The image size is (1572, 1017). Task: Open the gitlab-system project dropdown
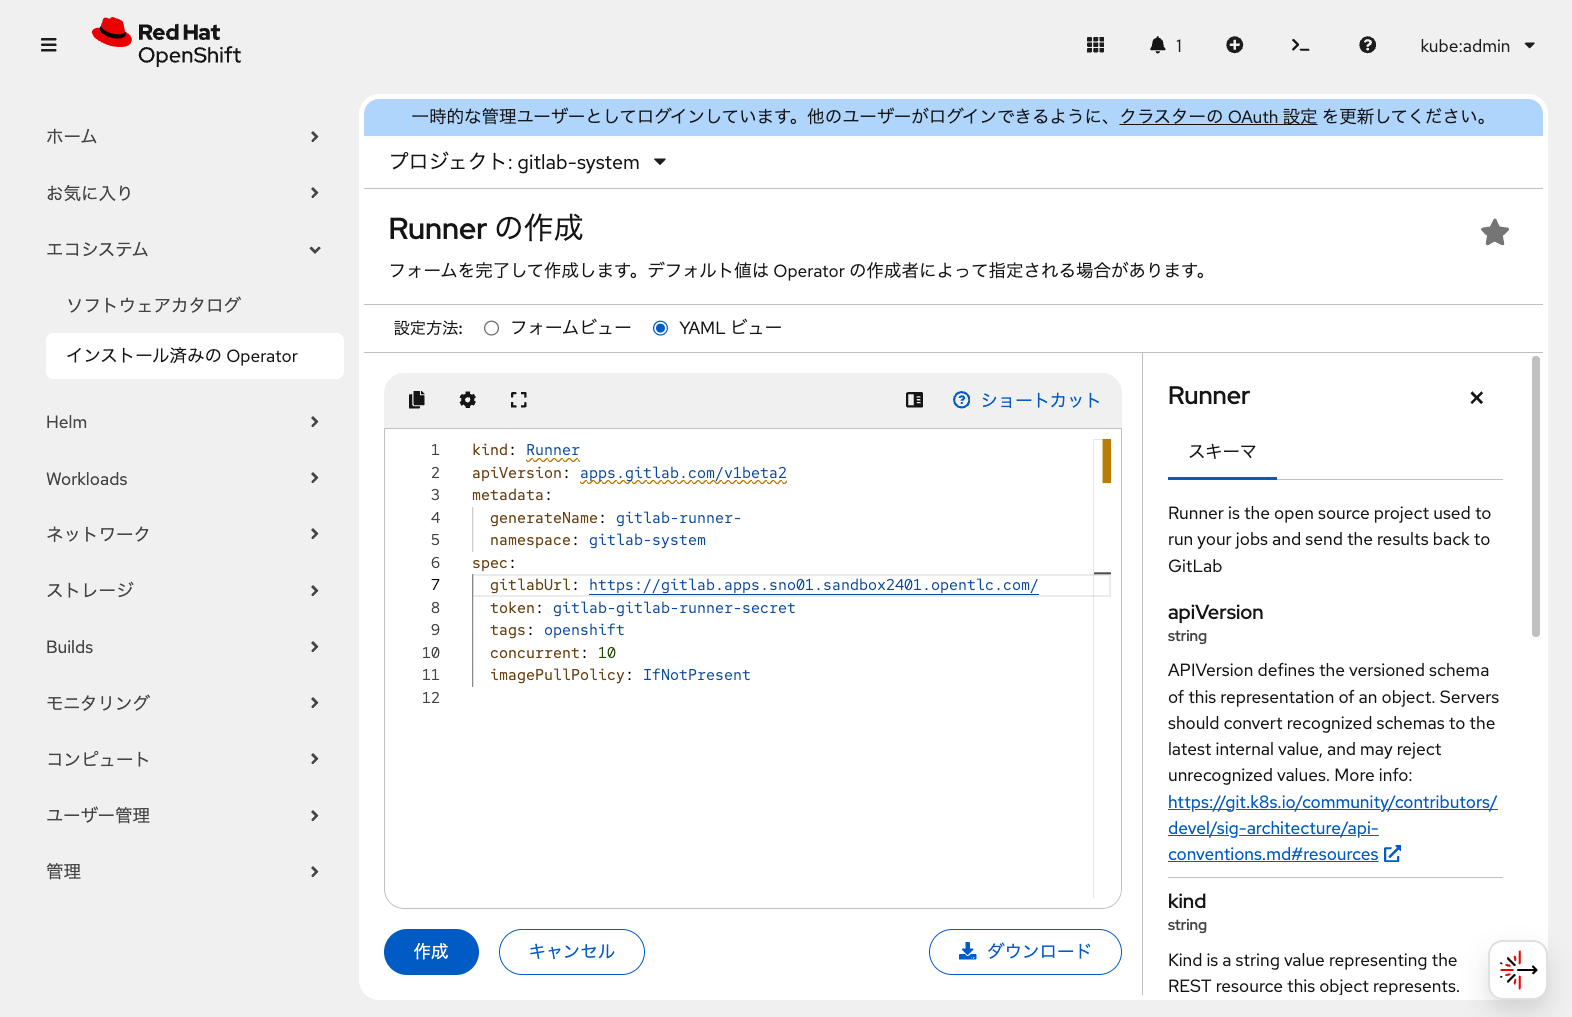(527, 162)
